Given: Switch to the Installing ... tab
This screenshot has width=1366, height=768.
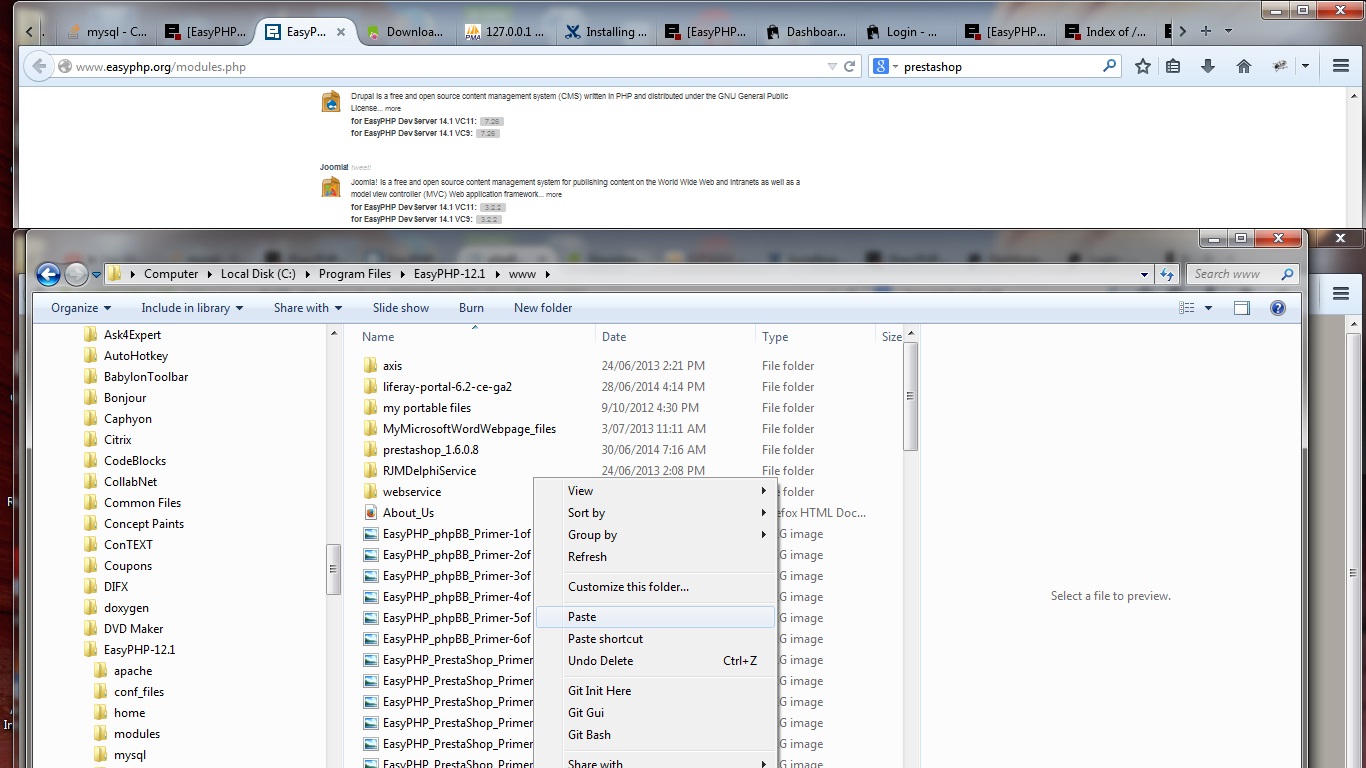Looking at the screenshot, I should 605,32.
